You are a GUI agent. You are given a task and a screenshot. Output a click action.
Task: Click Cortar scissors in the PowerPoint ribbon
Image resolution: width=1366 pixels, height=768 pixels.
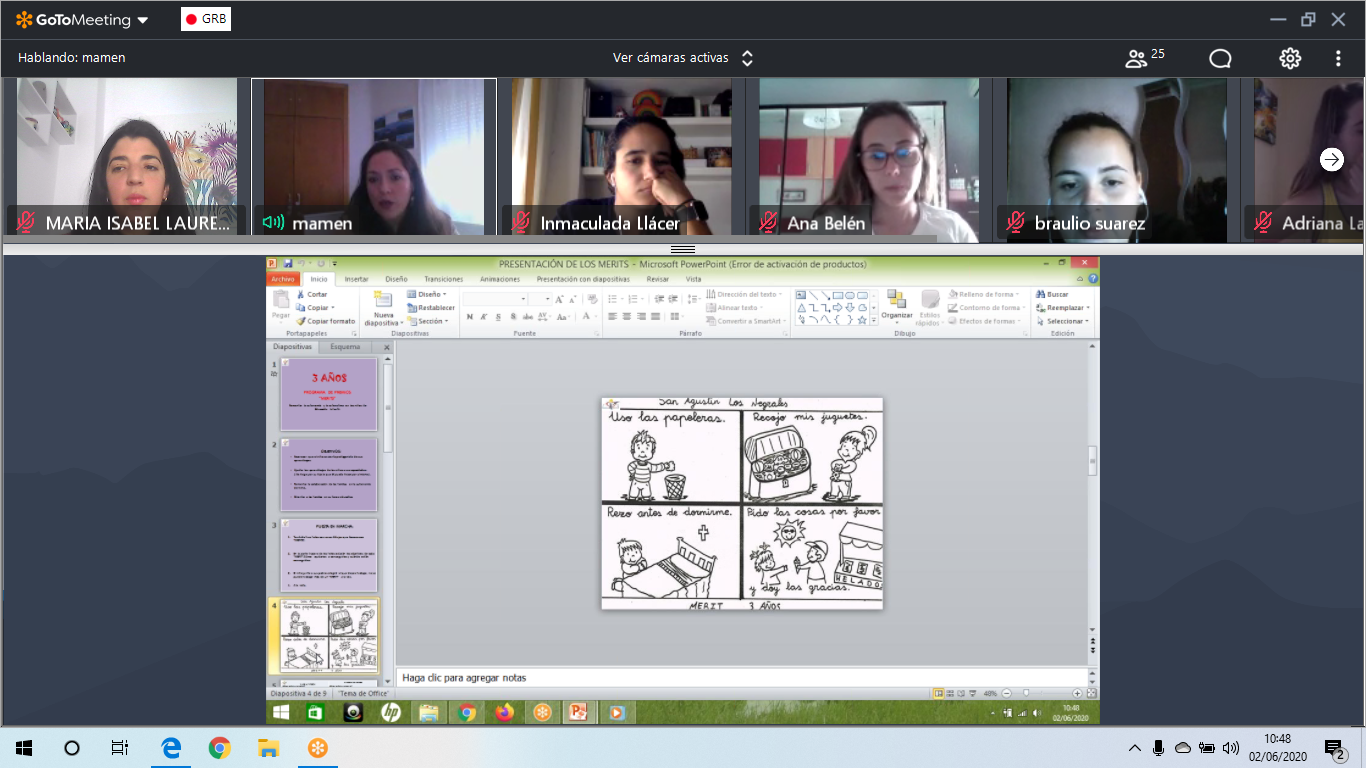click(x=312, y=295)
